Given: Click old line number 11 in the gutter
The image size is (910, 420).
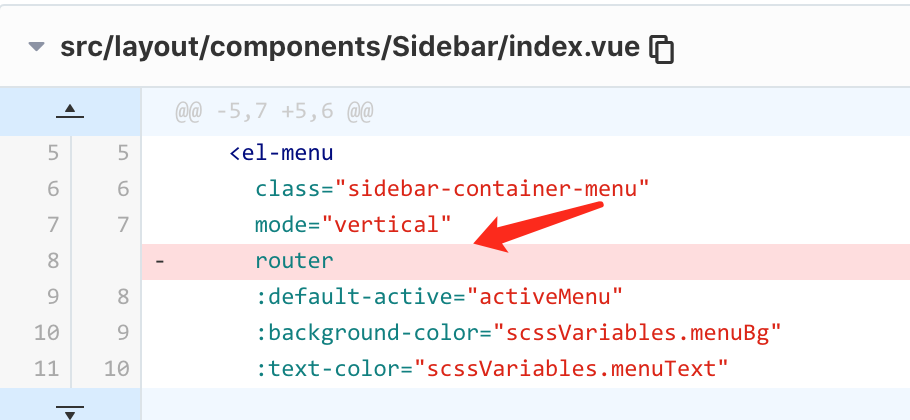Looking at the screenshot, I should (47, 368).
